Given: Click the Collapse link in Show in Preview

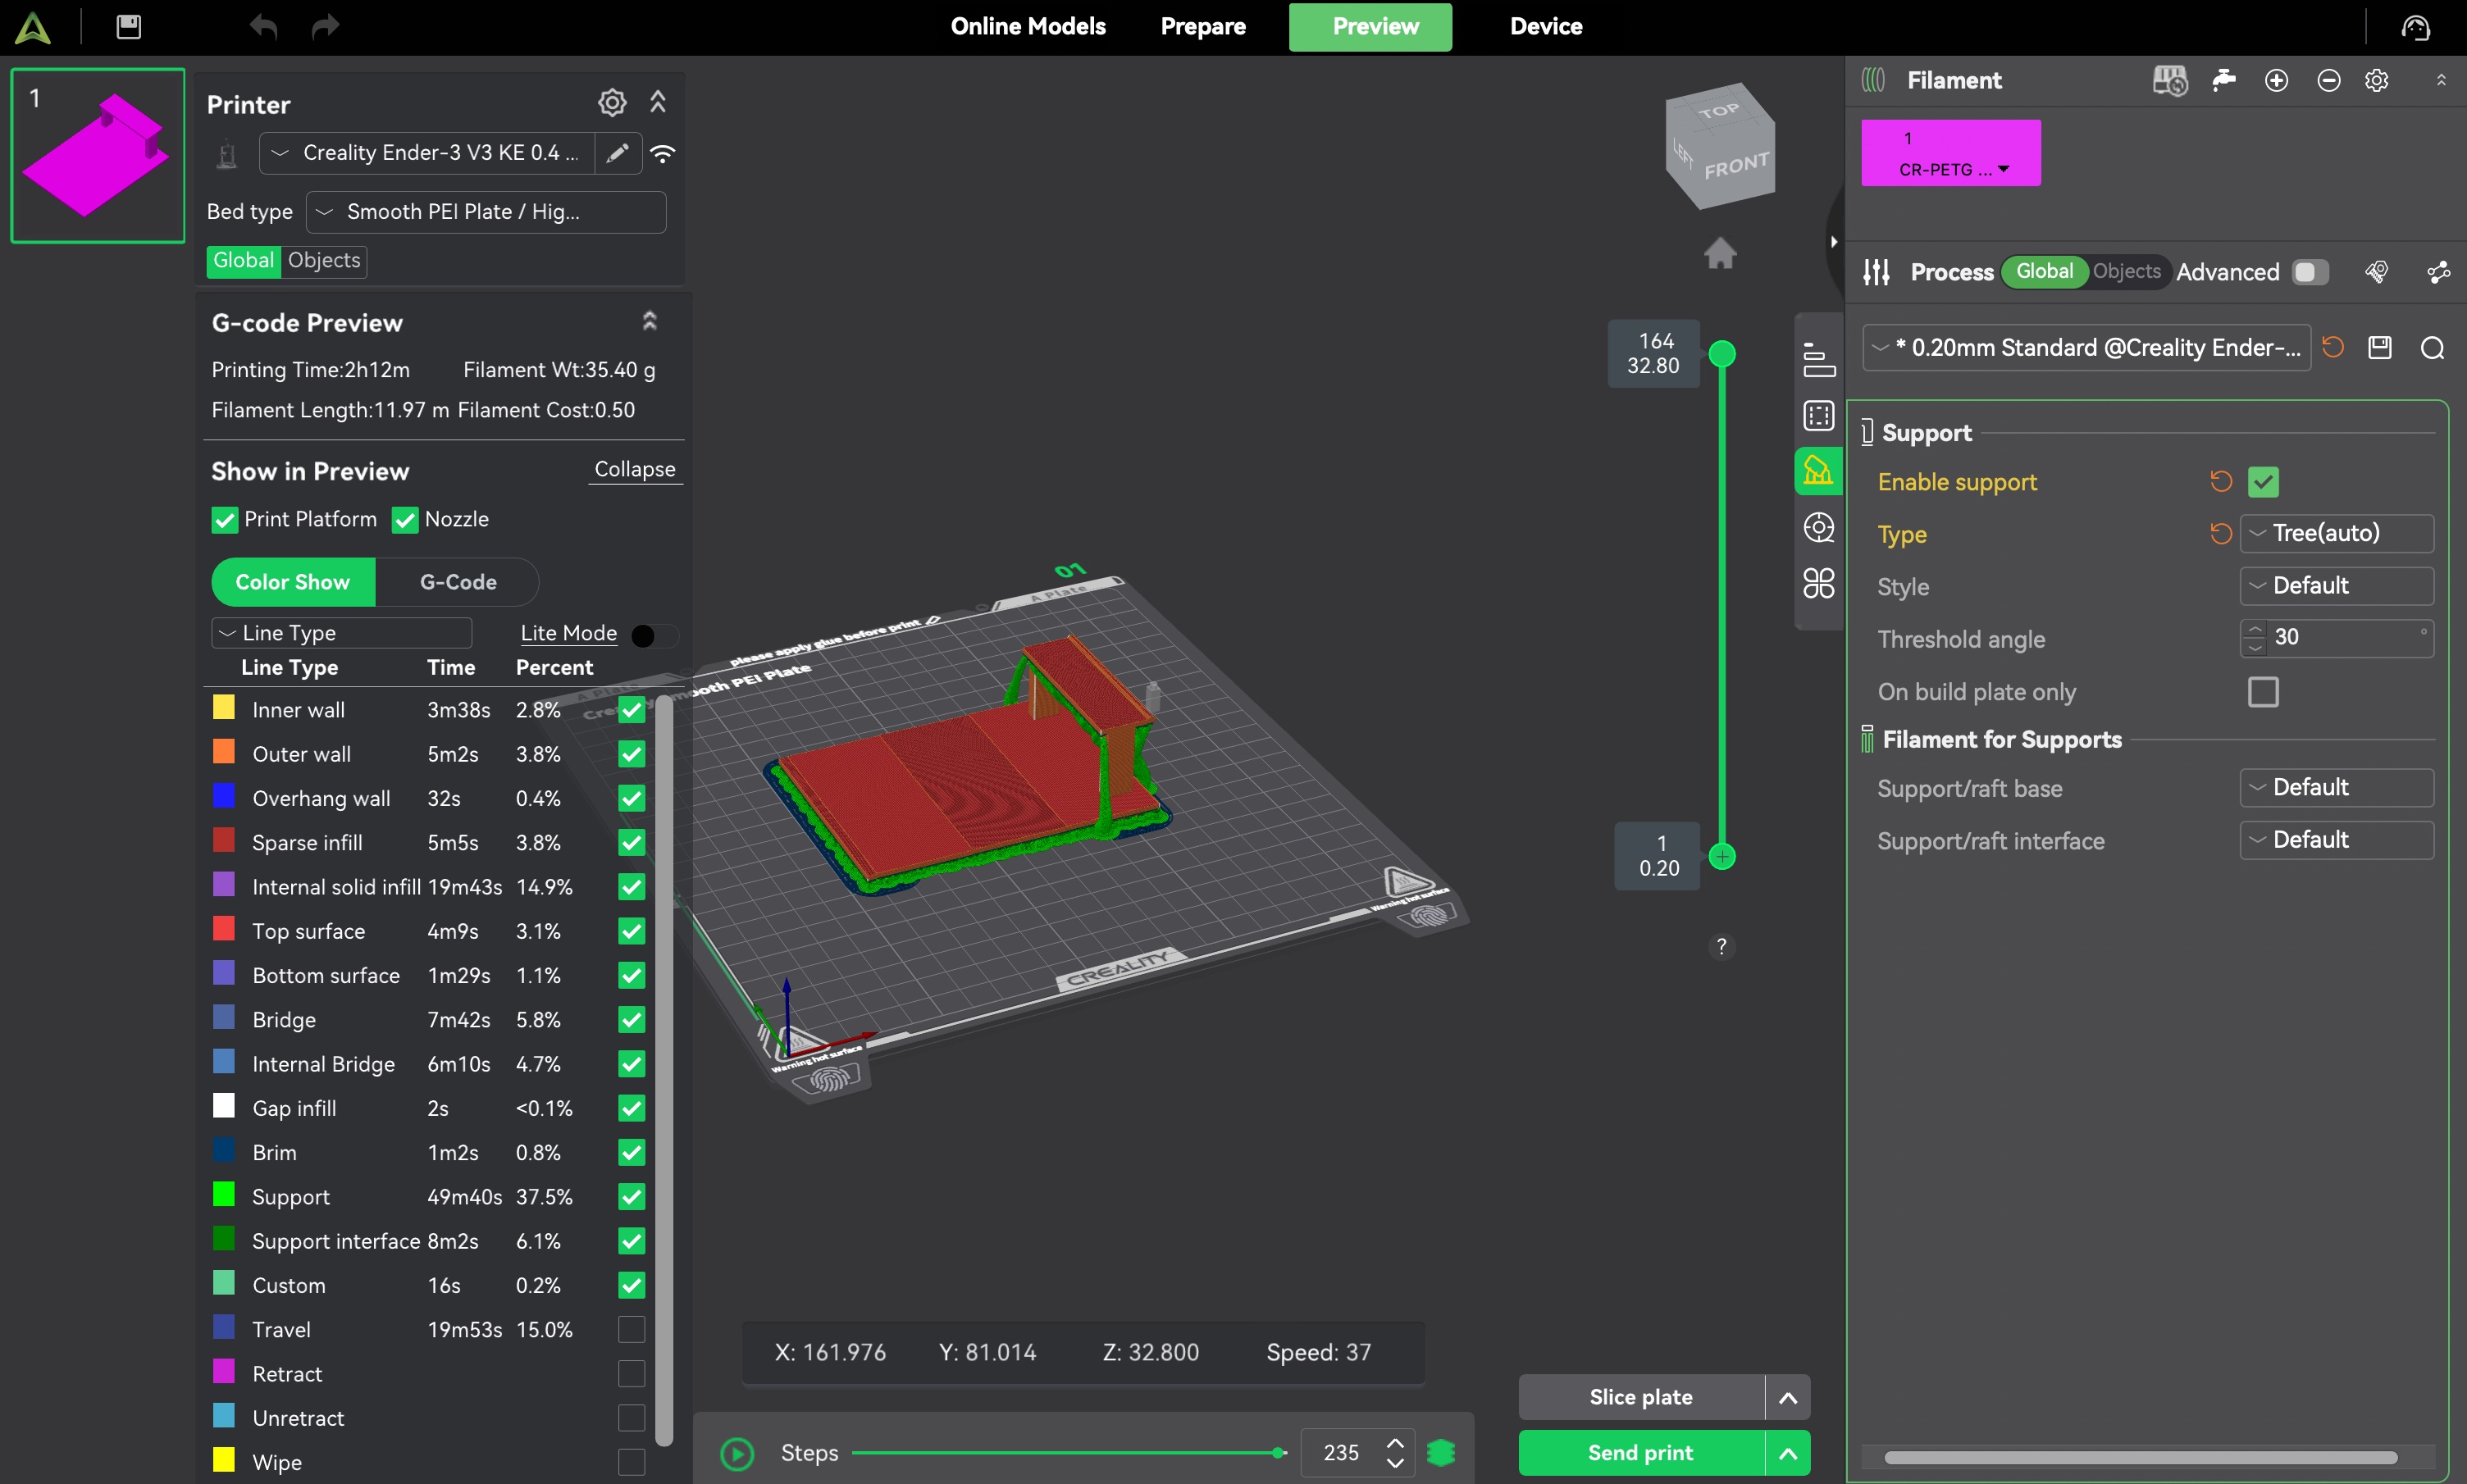Looking at the screenshot, I should tap(635, 469).
